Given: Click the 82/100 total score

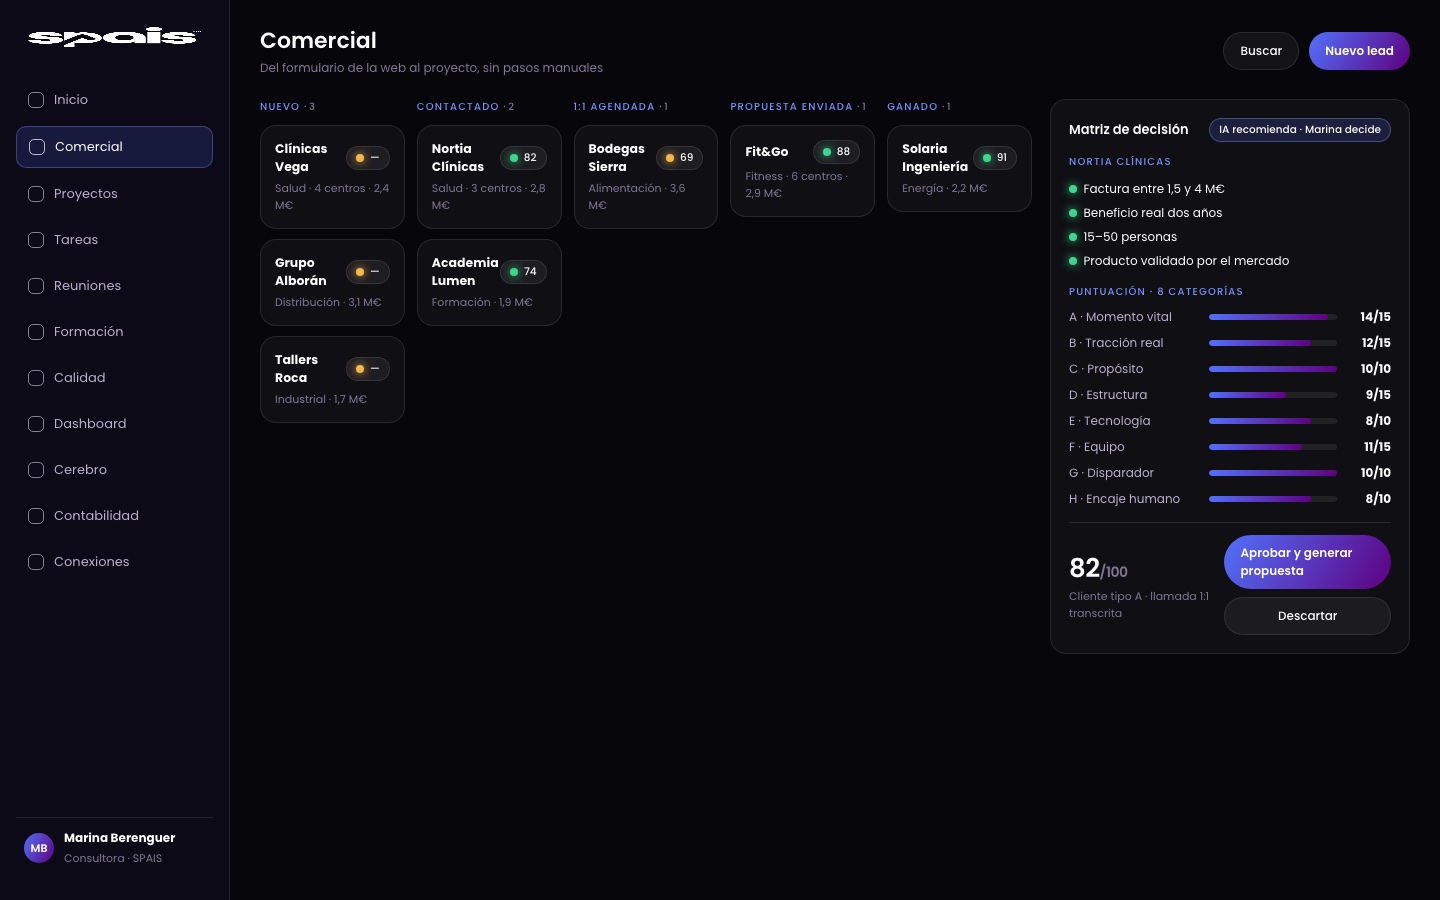Looking at the screenshot, I should tap(1098, 569).
